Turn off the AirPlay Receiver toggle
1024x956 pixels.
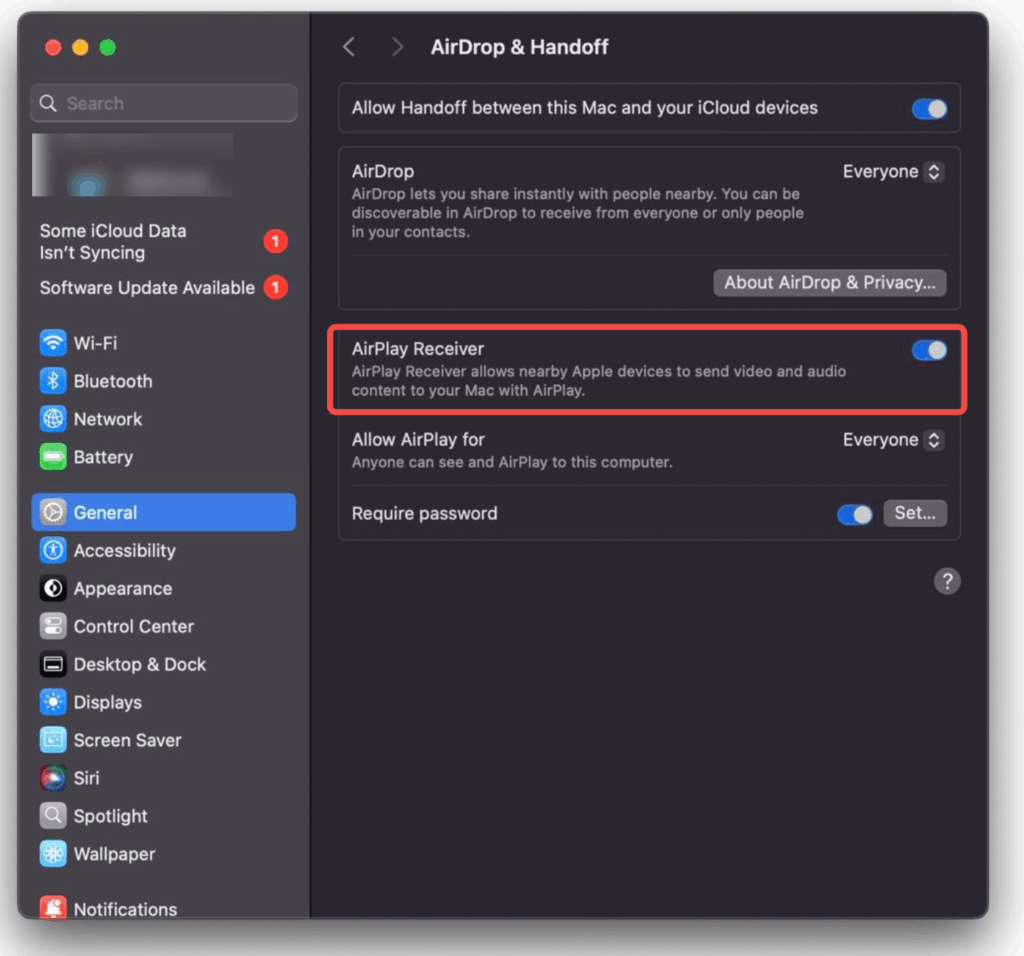pos(929,350)
